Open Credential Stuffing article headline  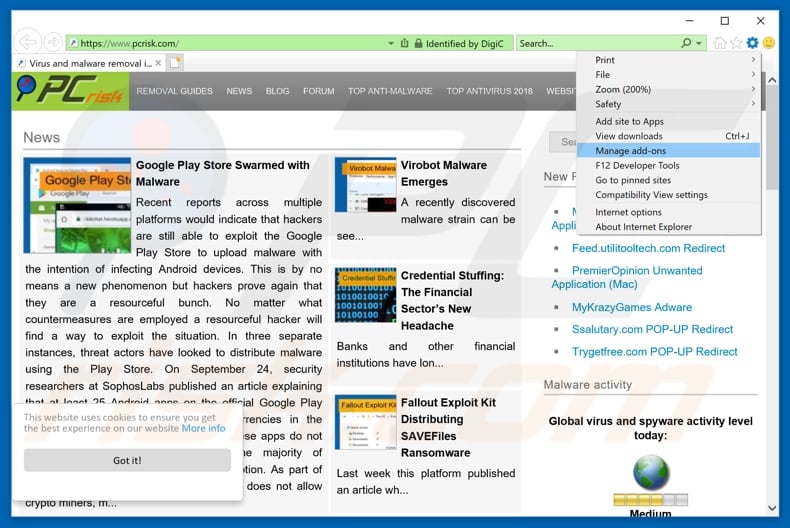click(x=452, y=300)
